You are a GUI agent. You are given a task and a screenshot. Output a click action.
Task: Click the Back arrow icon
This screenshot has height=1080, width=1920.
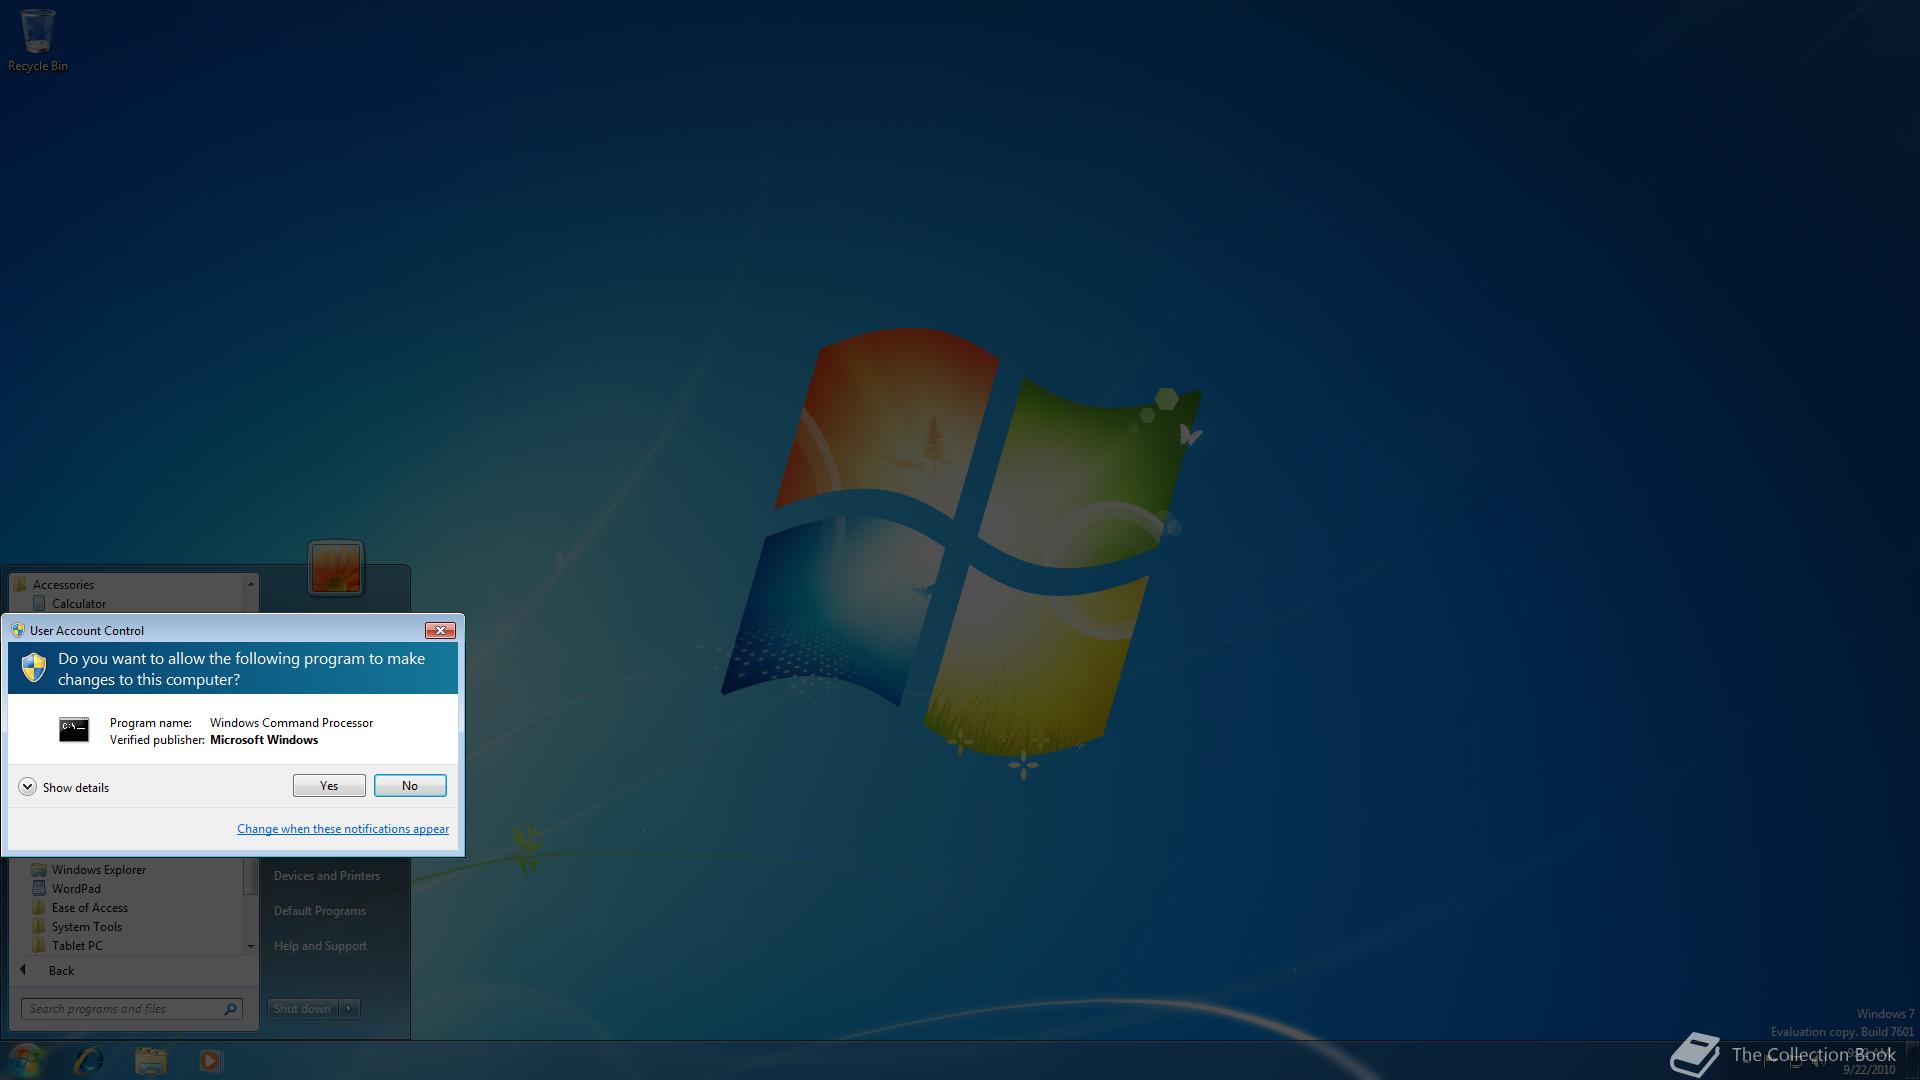tap(23, 970)
